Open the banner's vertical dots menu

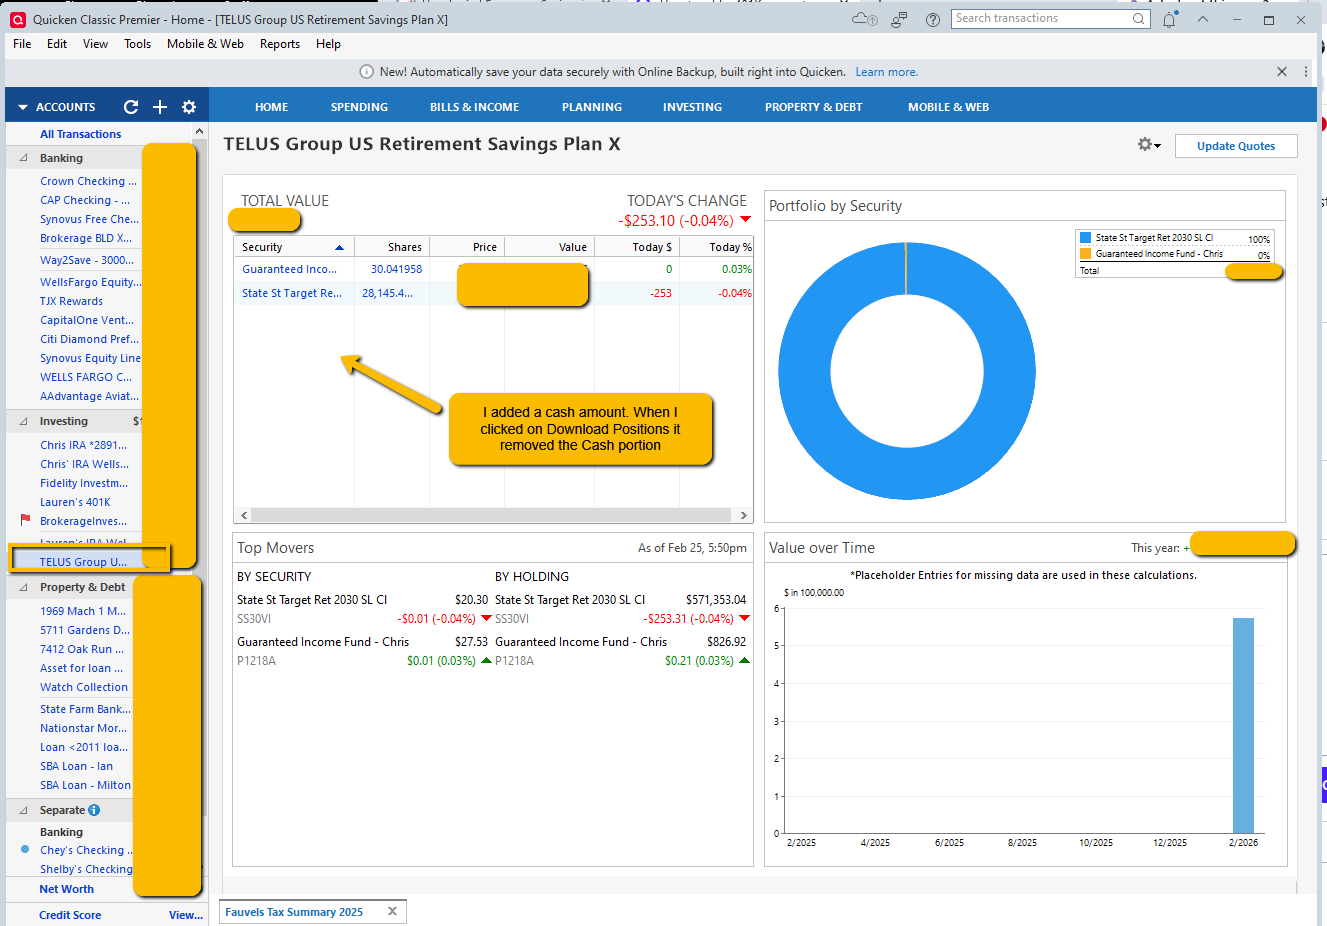click(1306, 72)
